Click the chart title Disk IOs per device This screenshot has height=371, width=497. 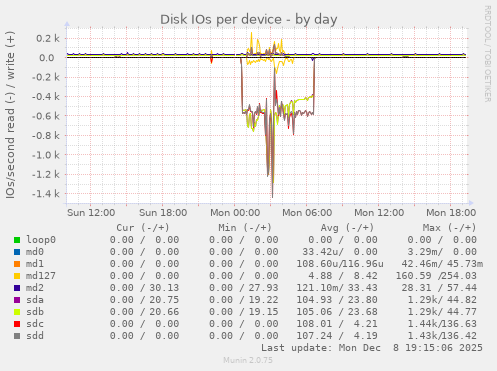(x=248, y=19)
